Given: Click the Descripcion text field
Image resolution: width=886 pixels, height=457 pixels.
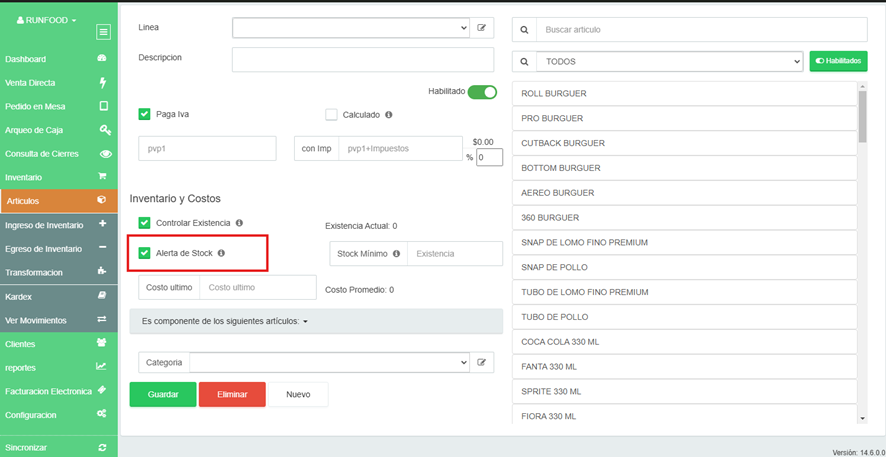Looking at the screenshot, I should (x=363, y=59).
